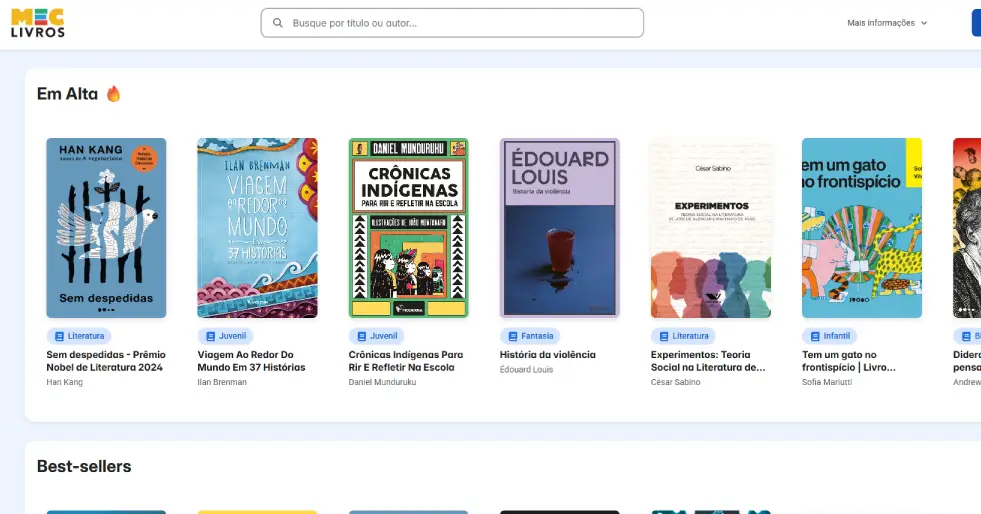Focus the title or author search field
This screenshot has width=981, height=514.
[452, 23]
